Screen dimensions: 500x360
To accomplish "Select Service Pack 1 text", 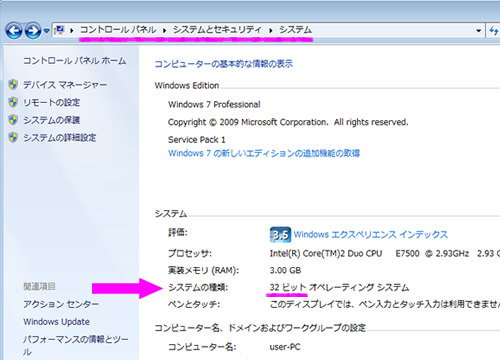I will point(197,139).
